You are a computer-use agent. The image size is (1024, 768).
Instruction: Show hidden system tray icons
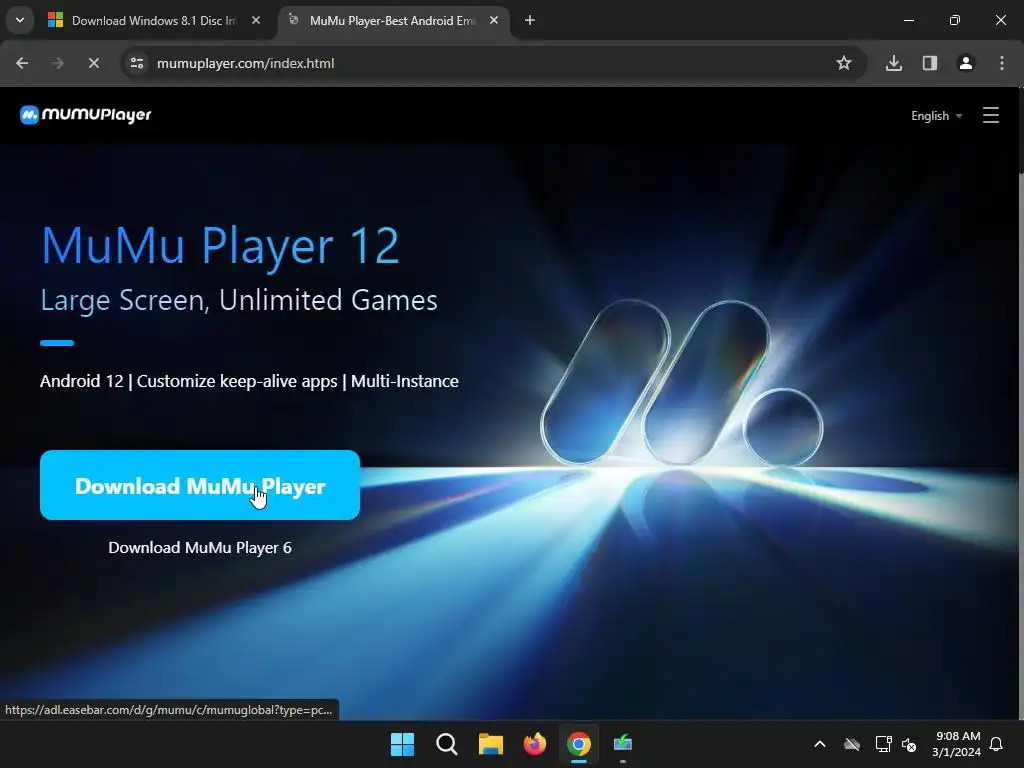(x=820, y=744)
